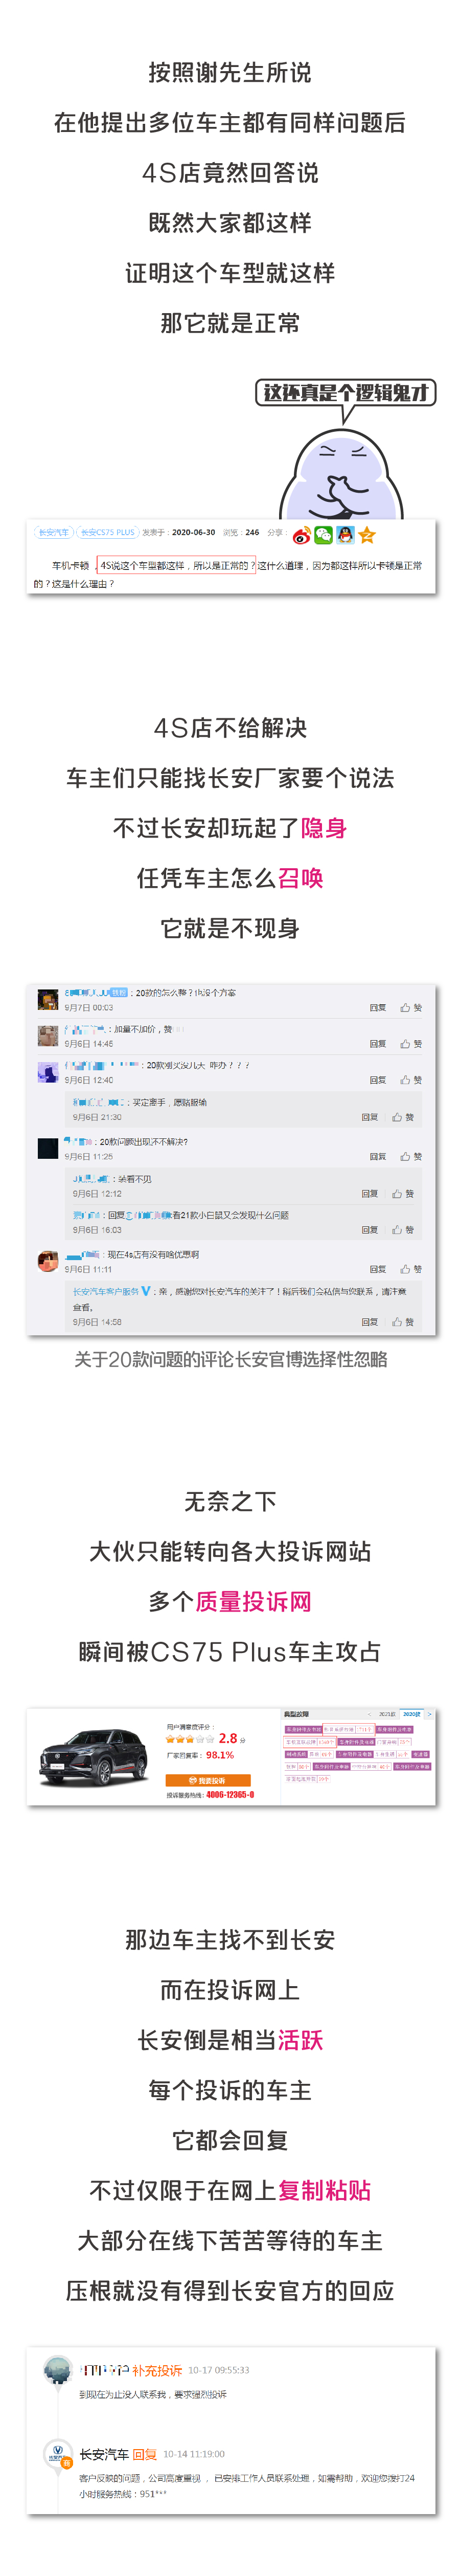Open the 长安汽车 tag
This screenshot has height=2576, width=460.
click(53, 532)
